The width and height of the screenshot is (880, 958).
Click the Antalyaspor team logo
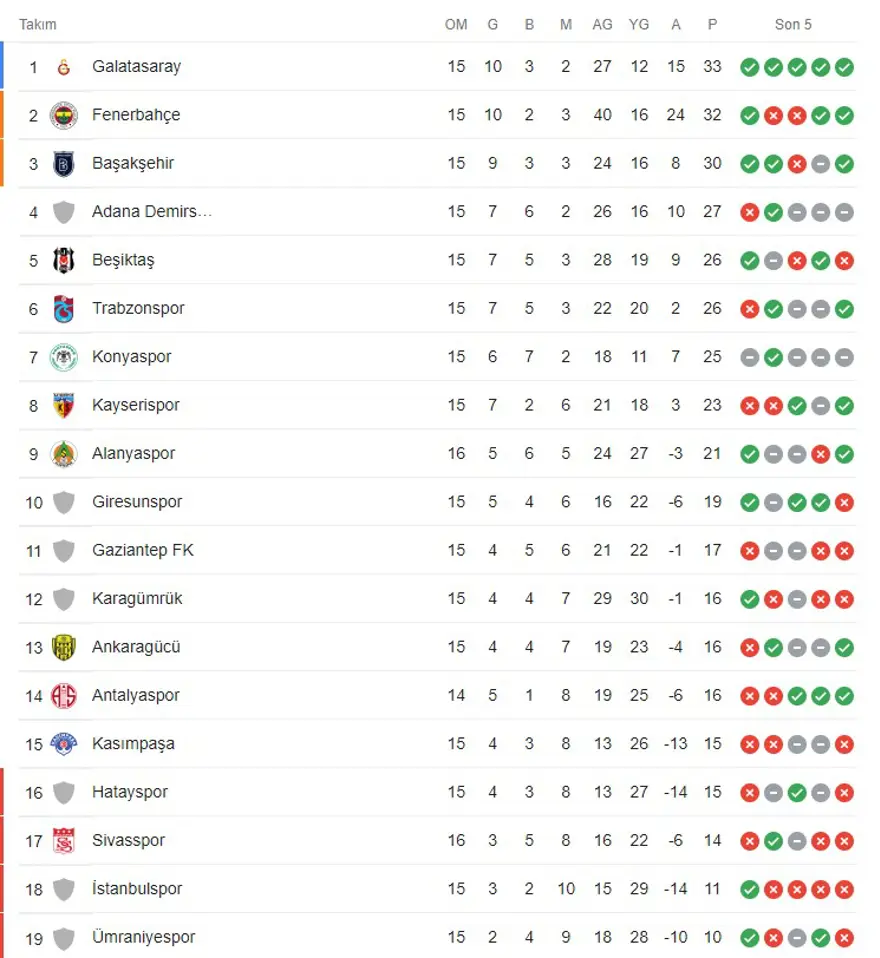tap(64, 695)
